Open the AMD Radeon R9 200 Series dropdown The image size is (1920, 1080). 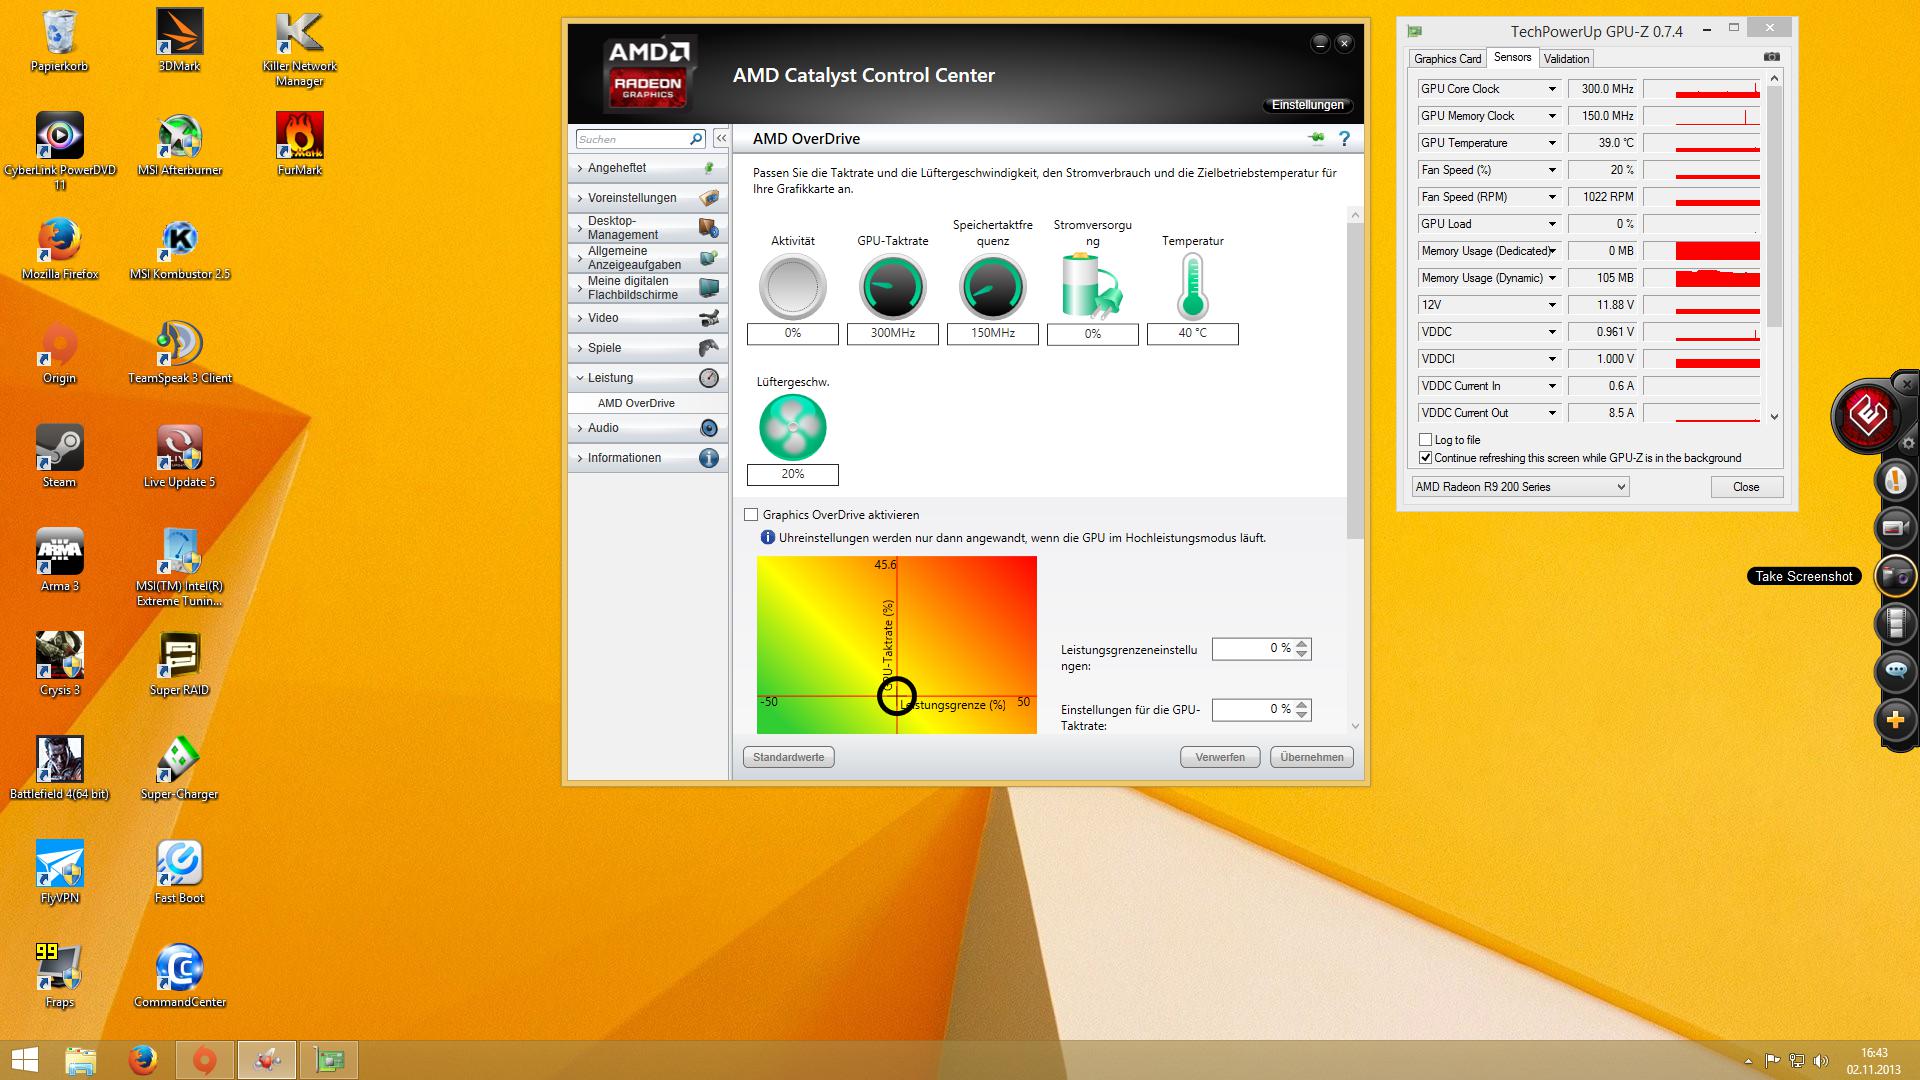(x=1520, y=487)
